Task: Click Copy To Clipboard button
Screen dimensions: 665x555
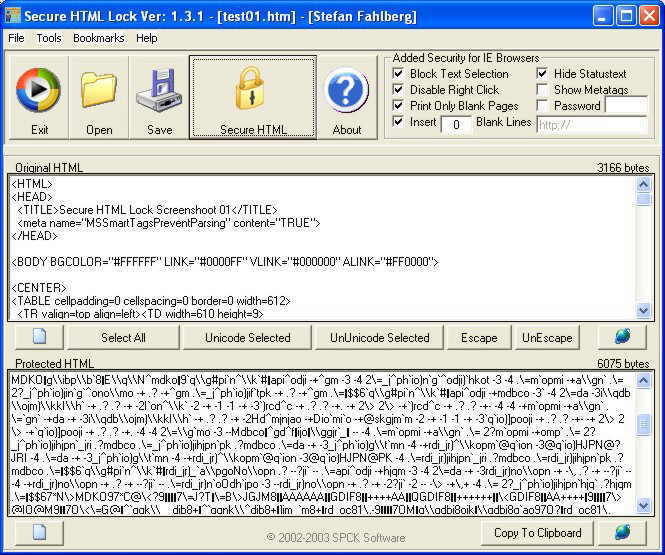Action: [537, 533]
